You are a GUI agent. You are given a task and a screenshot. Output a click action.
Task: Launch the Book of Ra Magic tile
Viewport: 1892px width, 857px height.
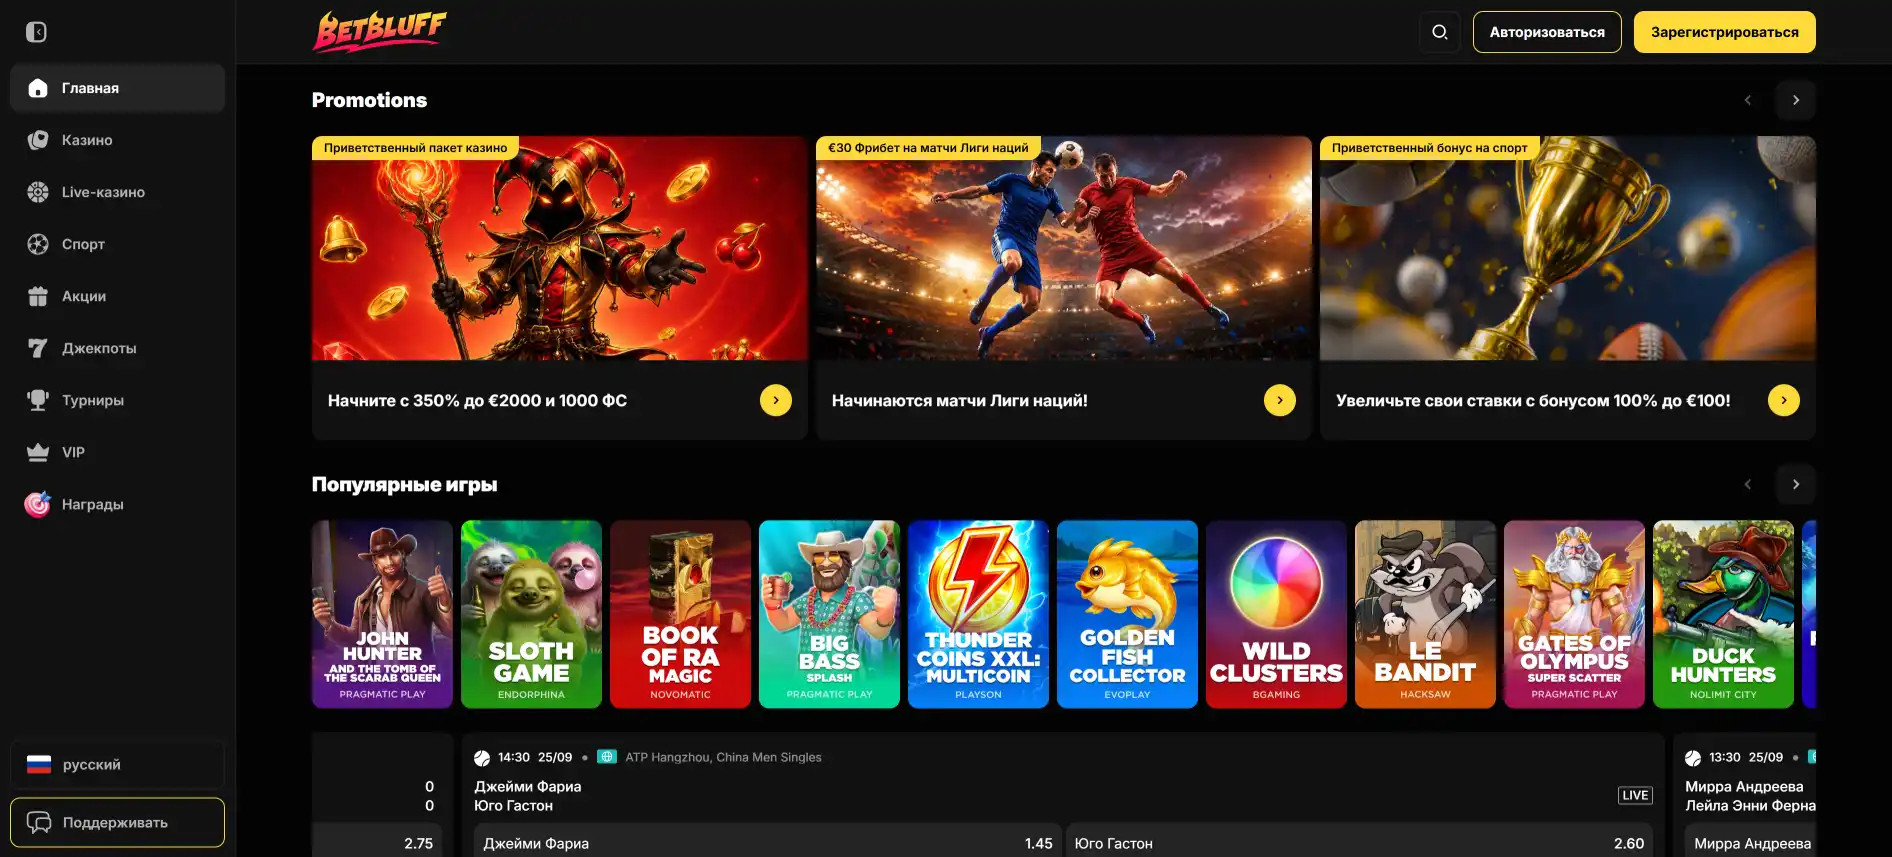680,614
